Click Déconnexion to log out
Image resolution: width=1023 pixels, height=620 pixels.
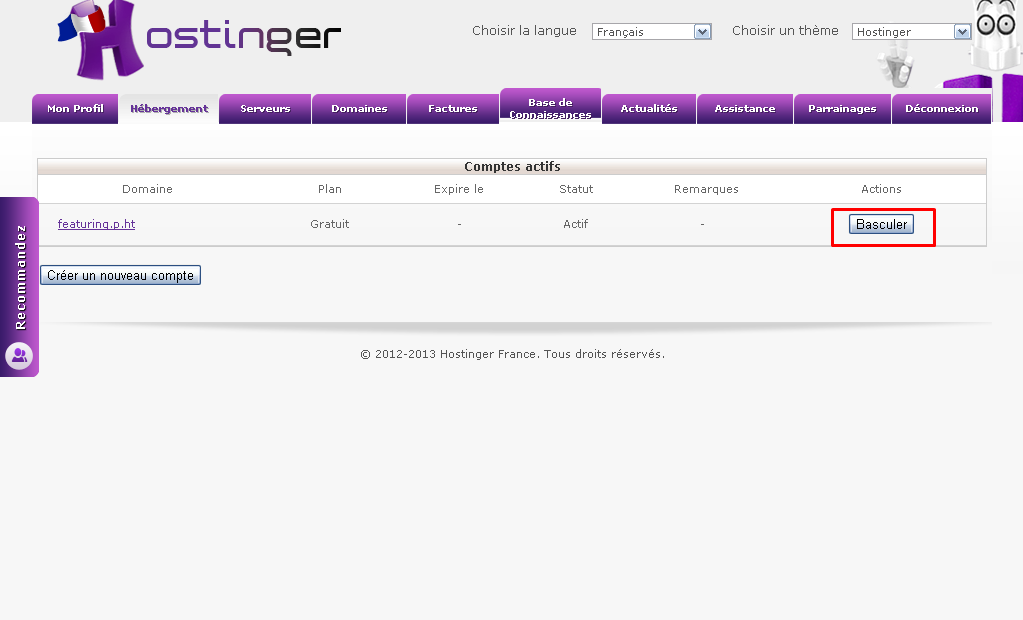click(941, 109)
